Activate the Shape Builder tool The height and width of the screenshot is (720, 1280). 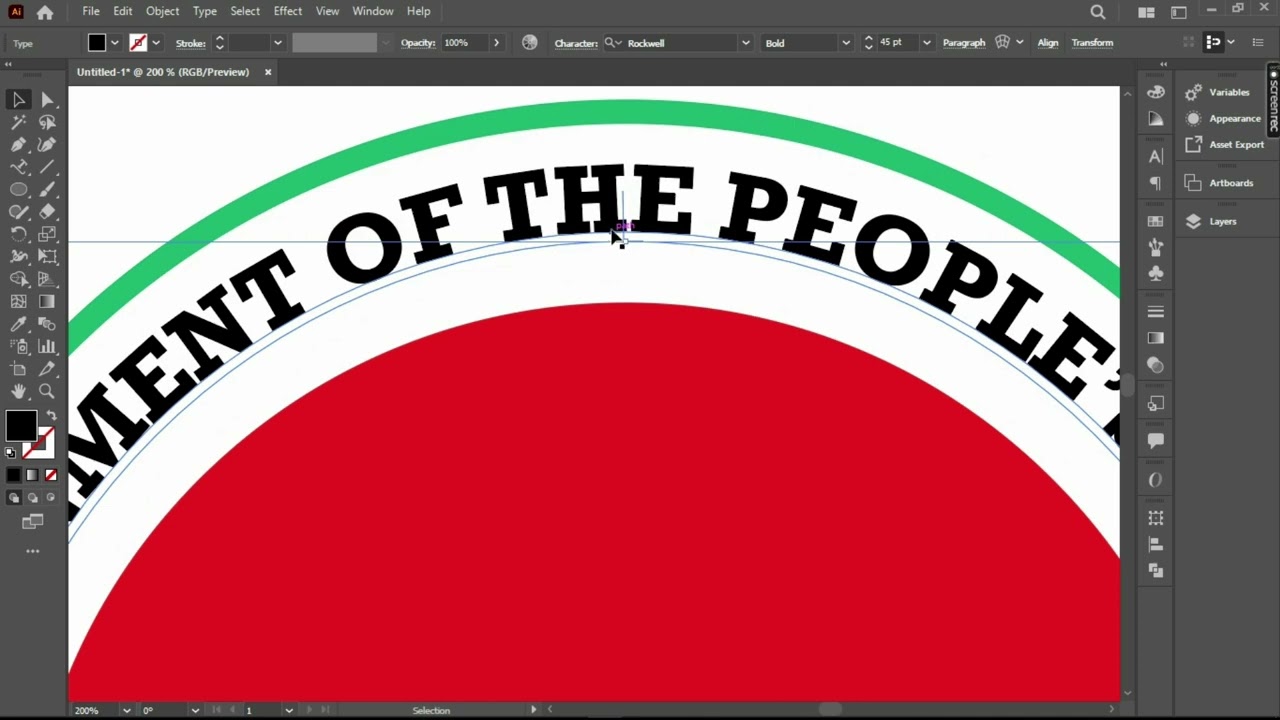point(19,279)
